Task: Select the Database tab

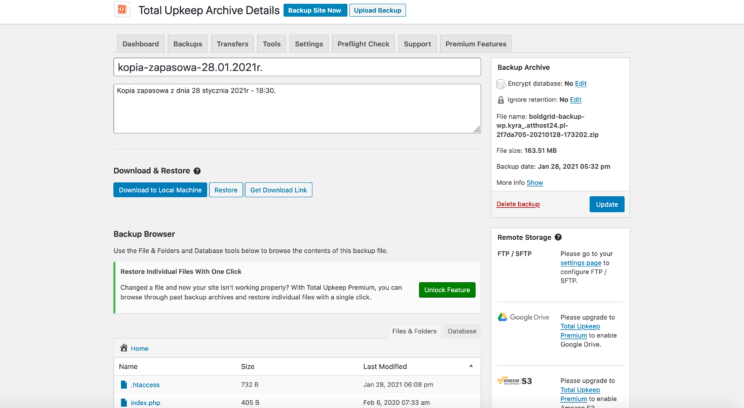Action: pyautogui.click(x=462, y=331)
